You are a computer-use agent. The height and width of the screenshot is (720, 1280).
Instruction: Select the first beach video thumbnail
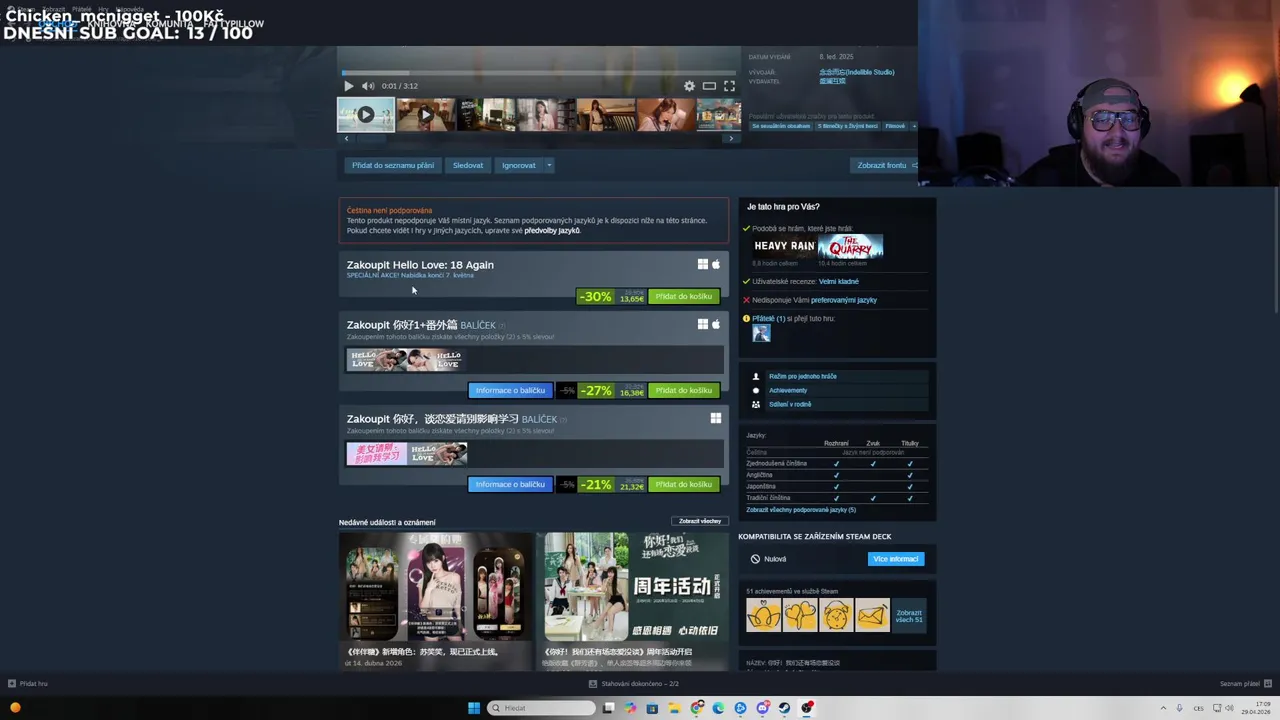tap(366, 115)
